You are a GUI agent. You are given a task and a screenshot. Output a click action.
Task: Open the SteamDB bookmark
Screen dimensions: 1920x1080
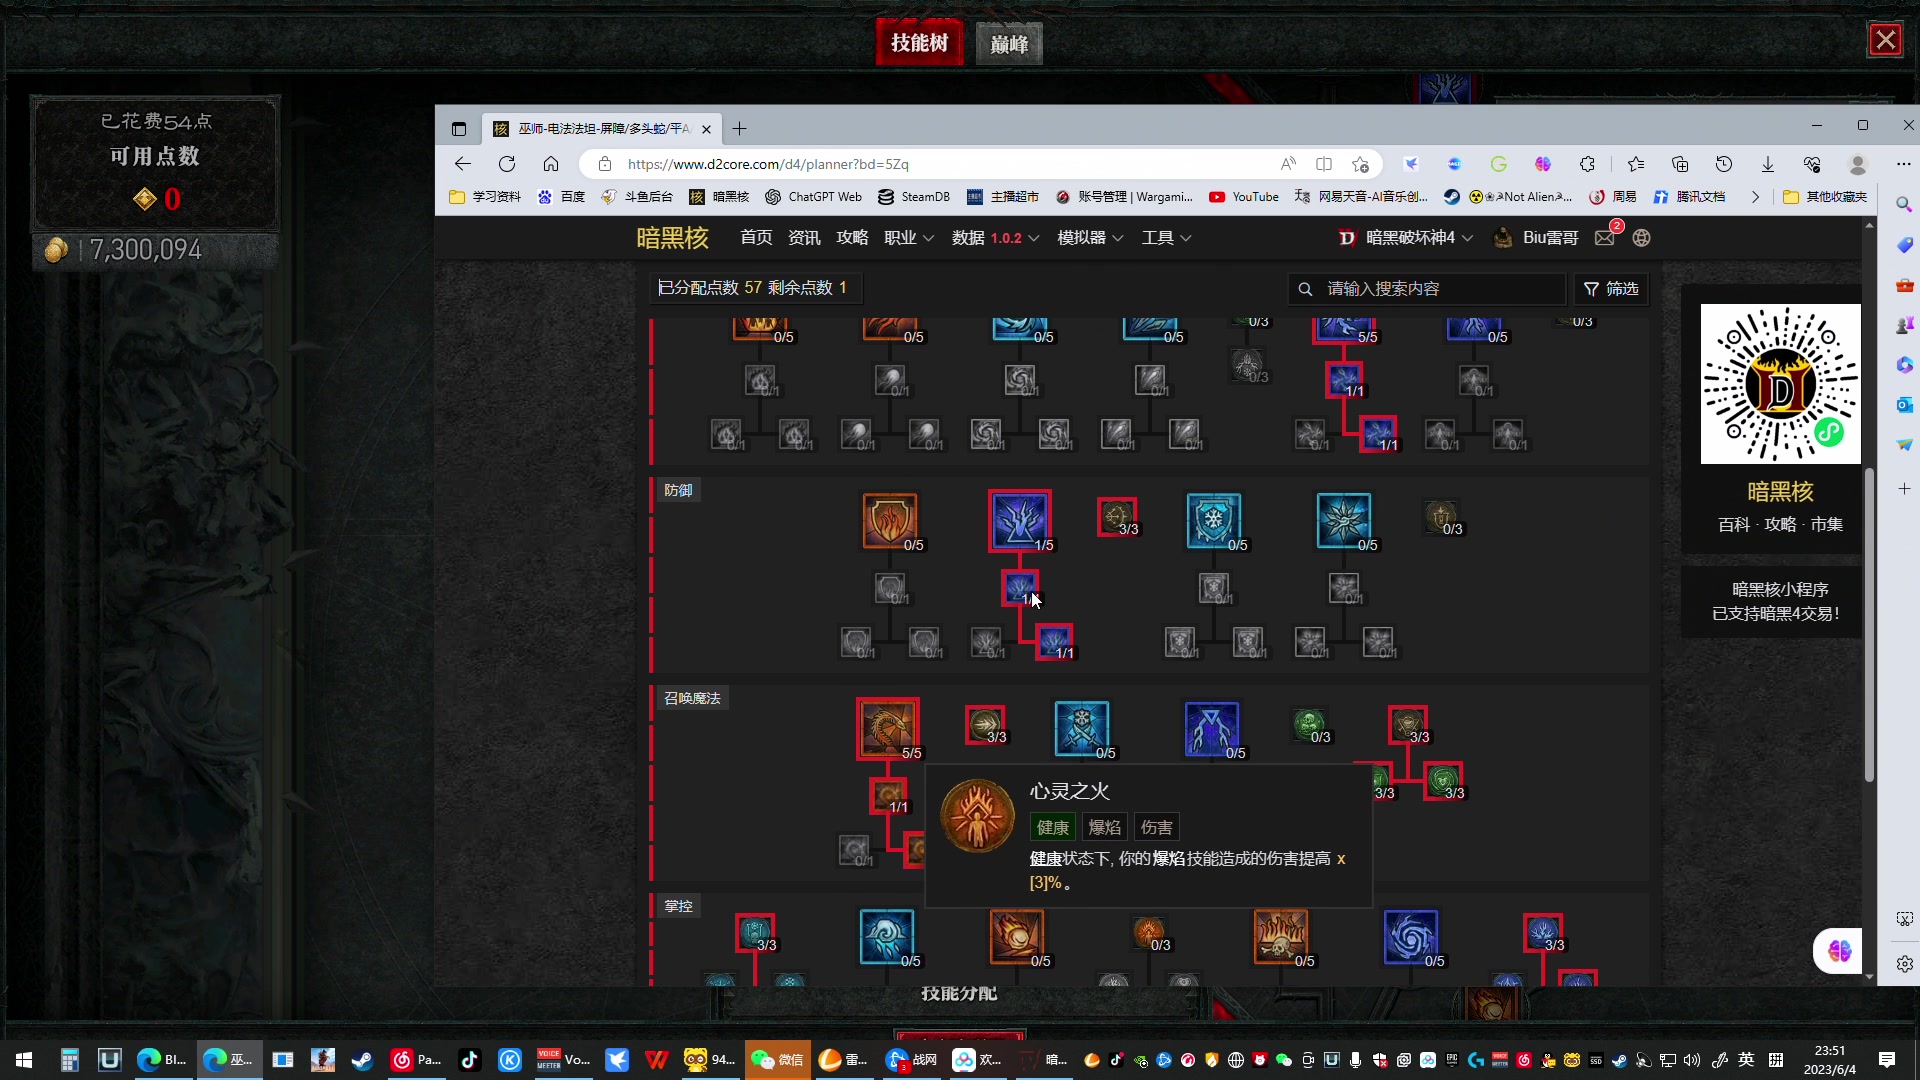pyautogui.click(x=914, y=197)
